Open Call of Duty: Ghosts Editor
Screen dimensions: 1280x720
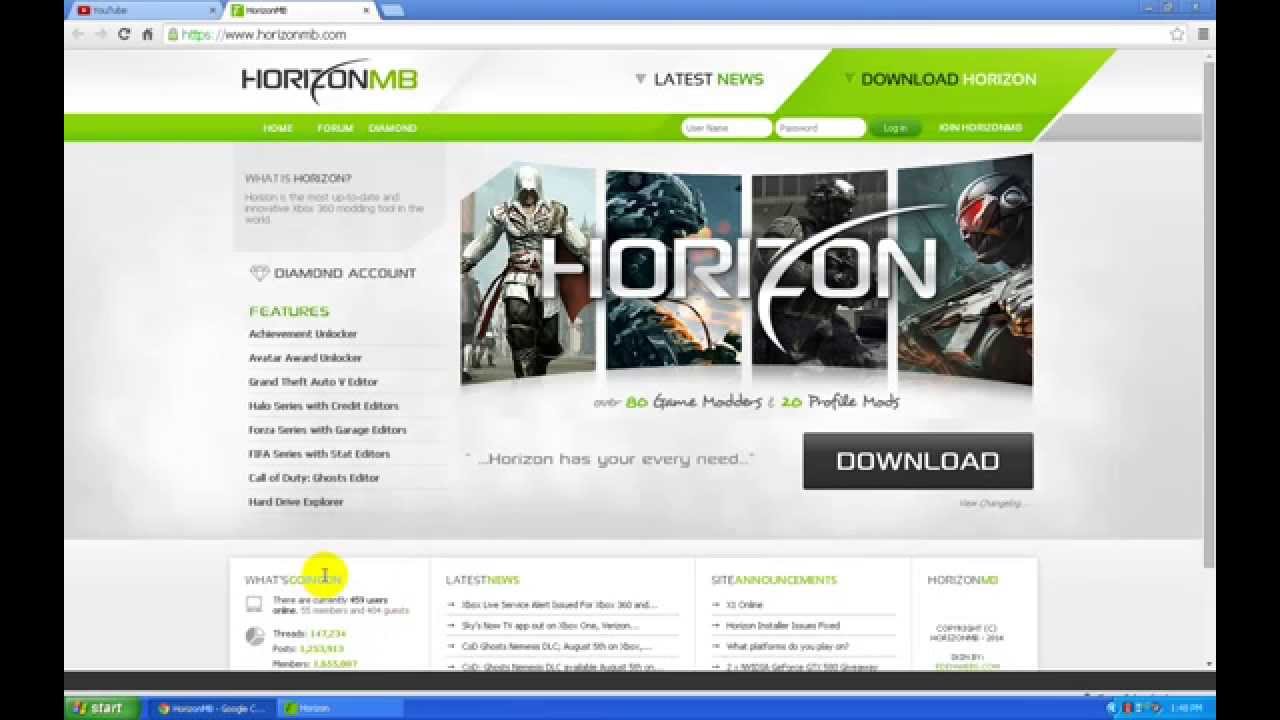point(314,478)
